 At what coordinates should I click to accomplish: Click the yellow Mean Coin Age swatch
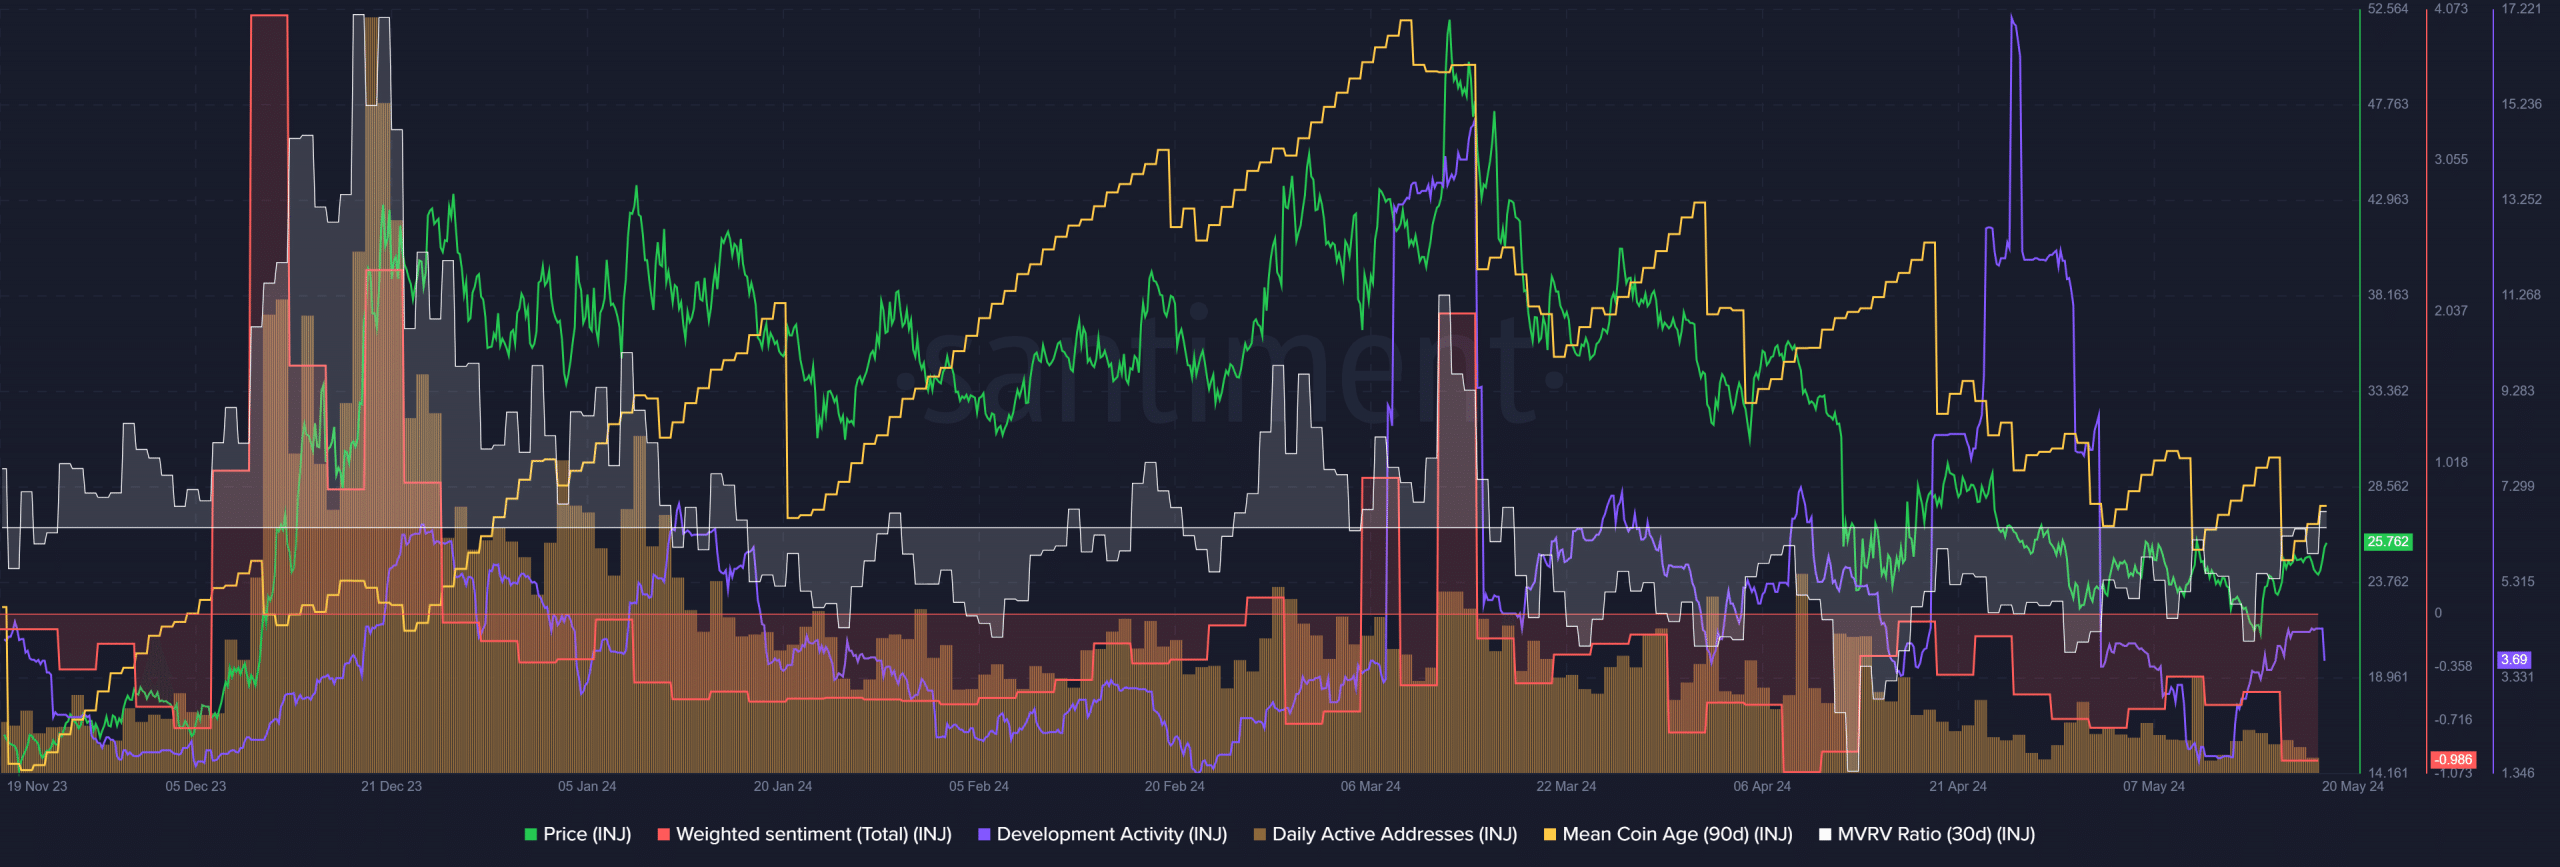click(x=1550, y=834)
